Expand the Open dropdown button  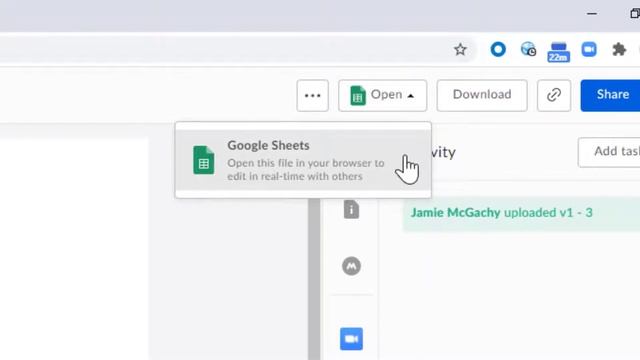coord(382,96)
